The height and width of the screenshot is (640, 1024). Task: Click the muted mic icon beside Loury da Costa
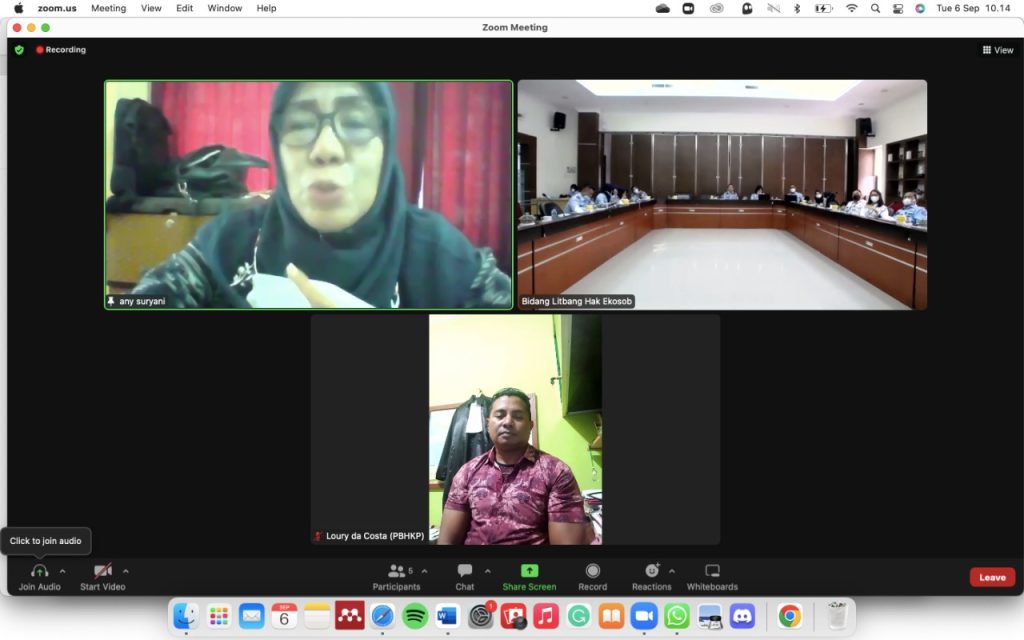(318, 536)
